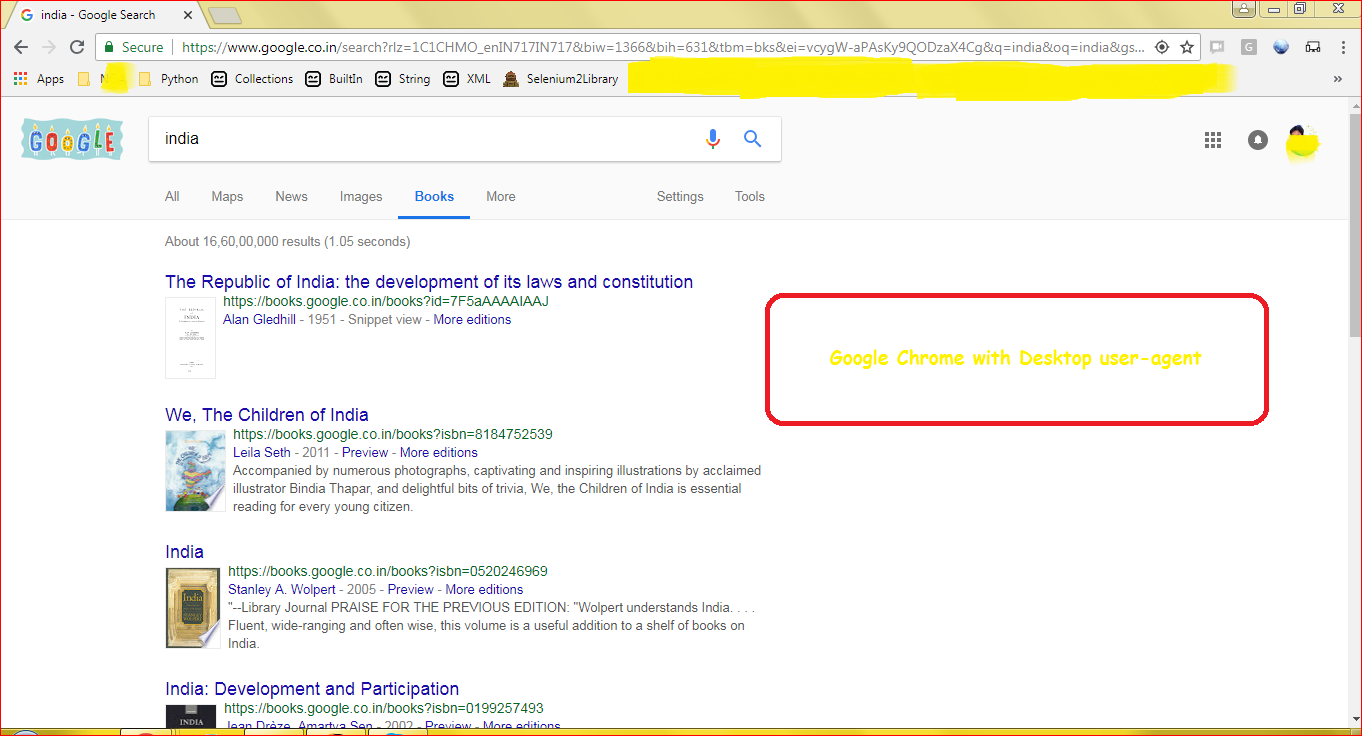This screenshot has width=1362, height=736.
Task: Open the String bookmark
Action: point(403,79)
